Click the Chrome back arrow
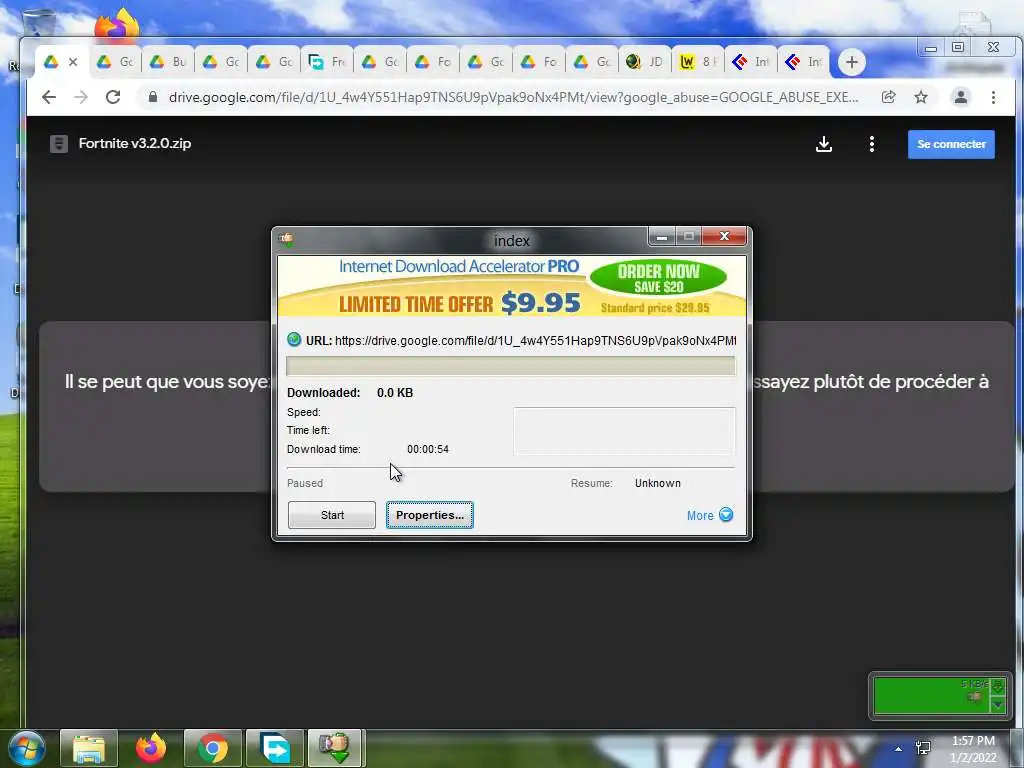 pos(49,97)
